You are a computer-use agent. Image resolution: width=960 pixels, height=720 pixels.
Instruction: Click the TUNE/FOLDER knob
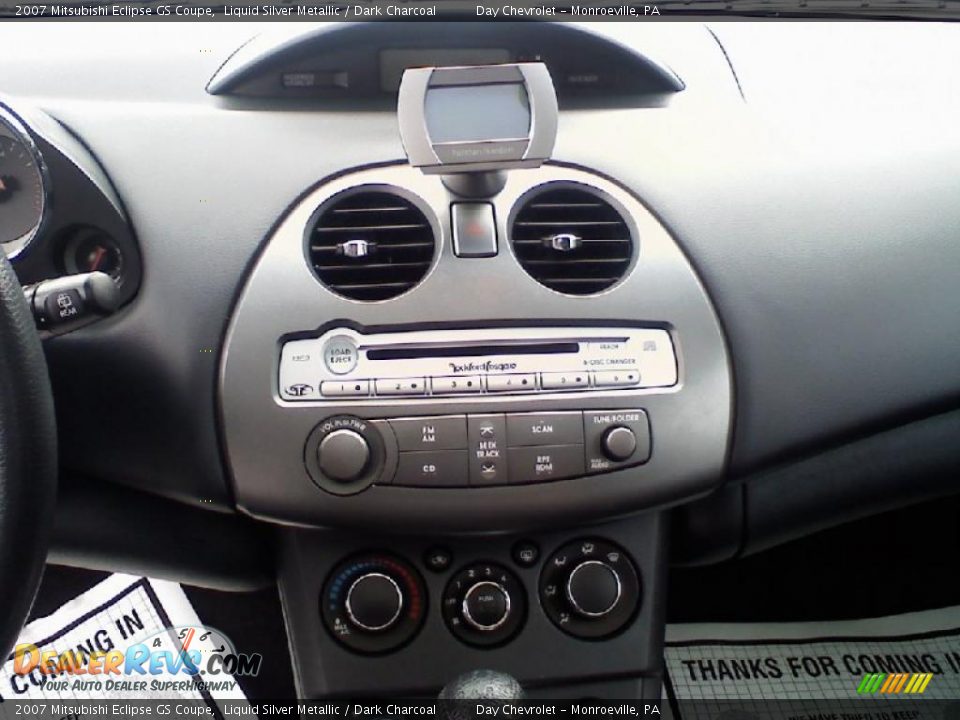[x=619, y=443]
